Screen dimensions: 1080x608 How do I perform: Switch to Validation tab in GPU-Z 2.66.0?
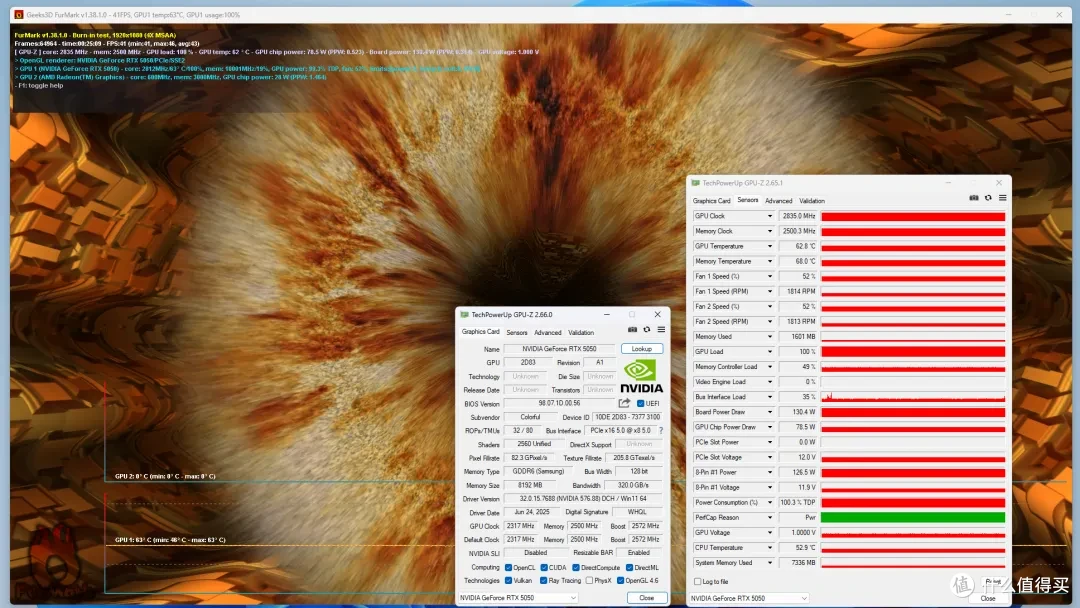tap(581, 333)
